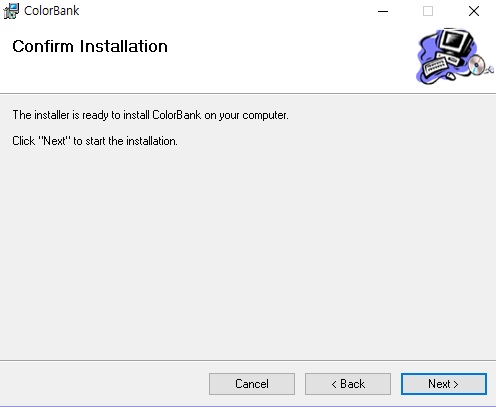Click the Confirm Installation heading
The image size is (496, 407).
click(x=90, y=46)
